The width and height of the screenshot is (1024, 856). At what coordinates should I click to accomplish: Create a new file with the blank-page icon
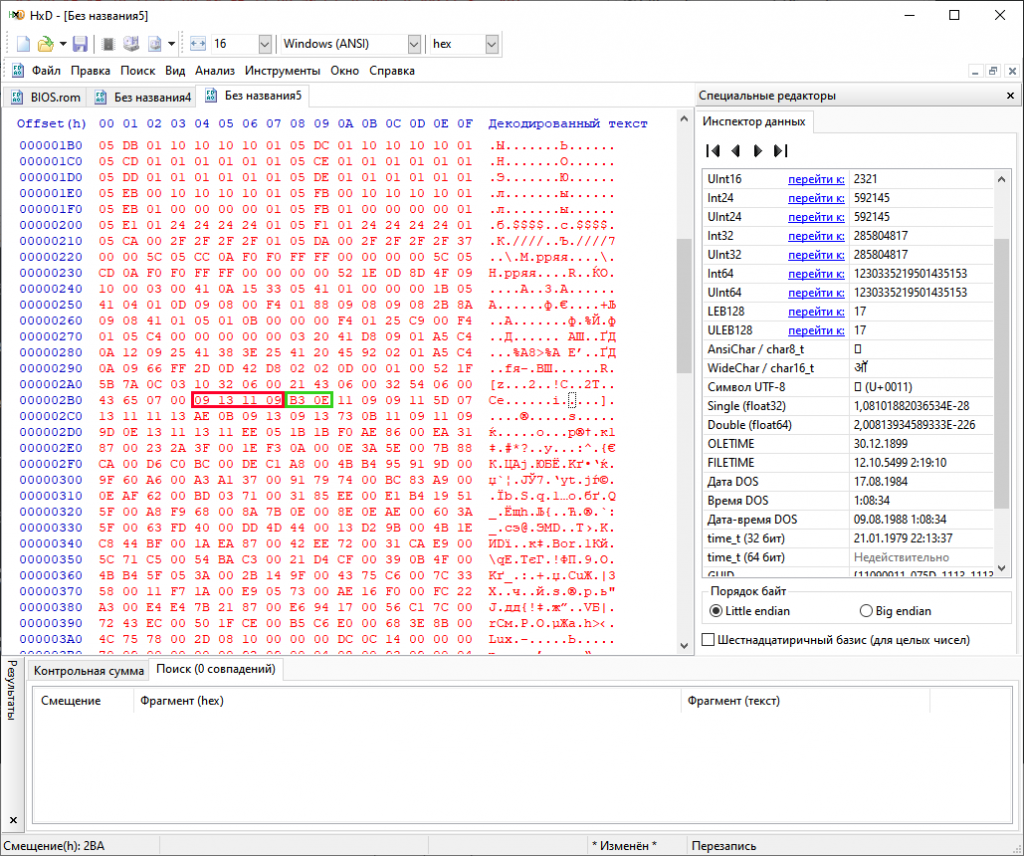(x=24, y=44)
